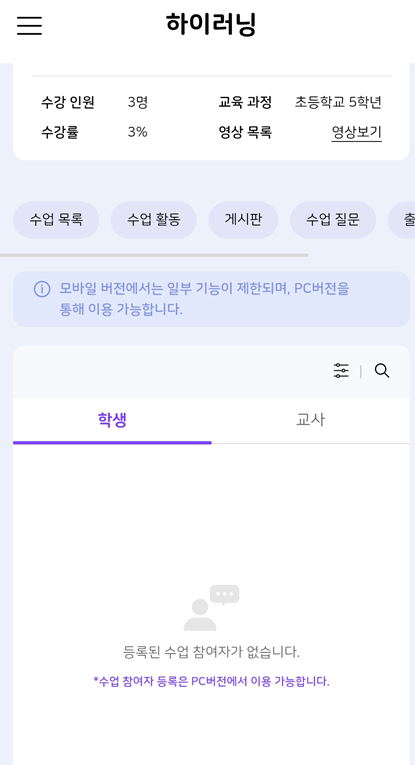Tap the 수강률 3% value
The image size is (415, 765).
[x=138, y=132]
